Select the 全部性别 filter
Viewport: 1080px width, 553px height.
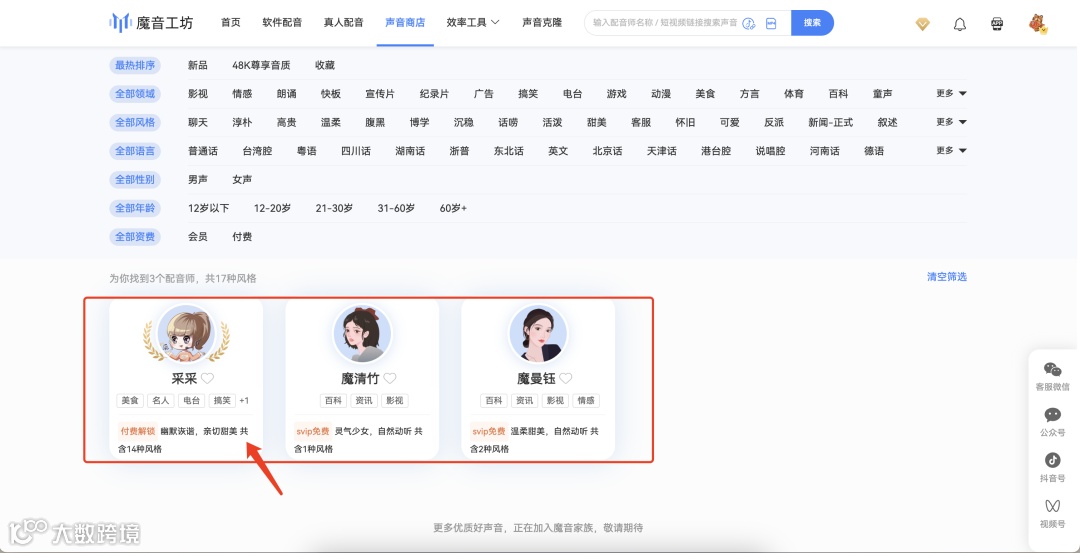(134, 180)
